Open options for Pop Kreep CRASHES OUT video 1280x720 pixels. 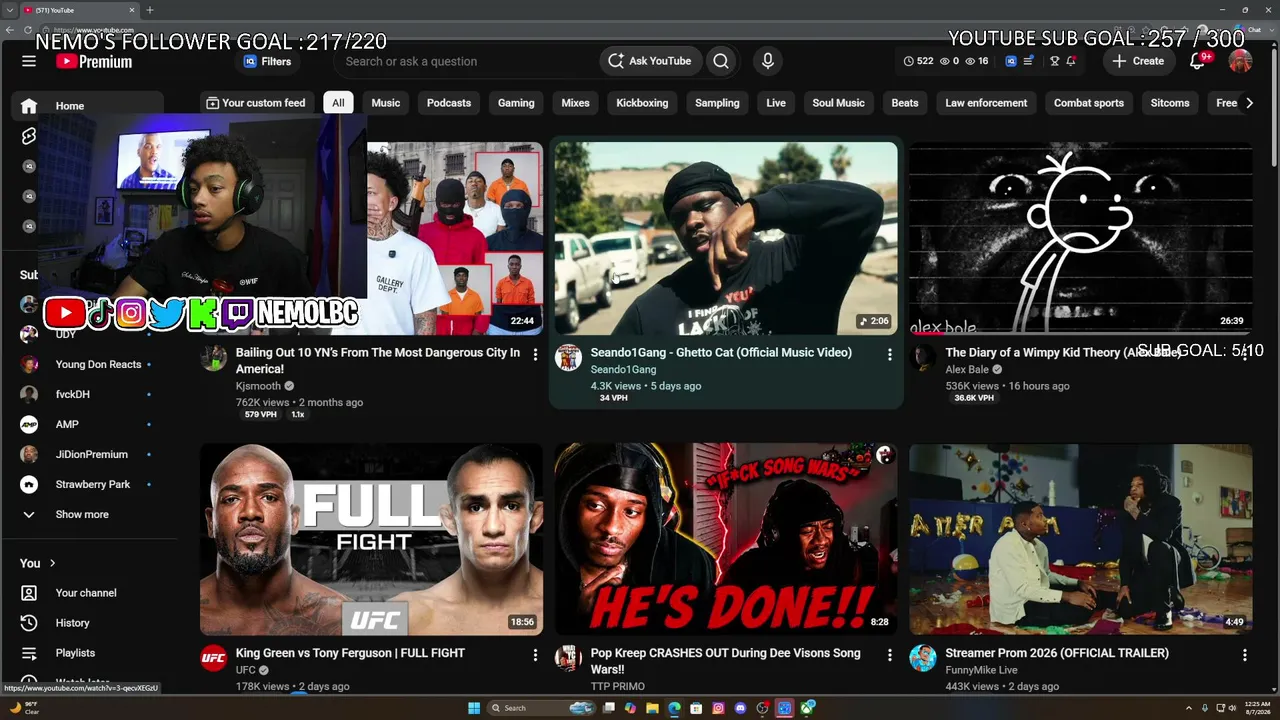coord(890,655)
